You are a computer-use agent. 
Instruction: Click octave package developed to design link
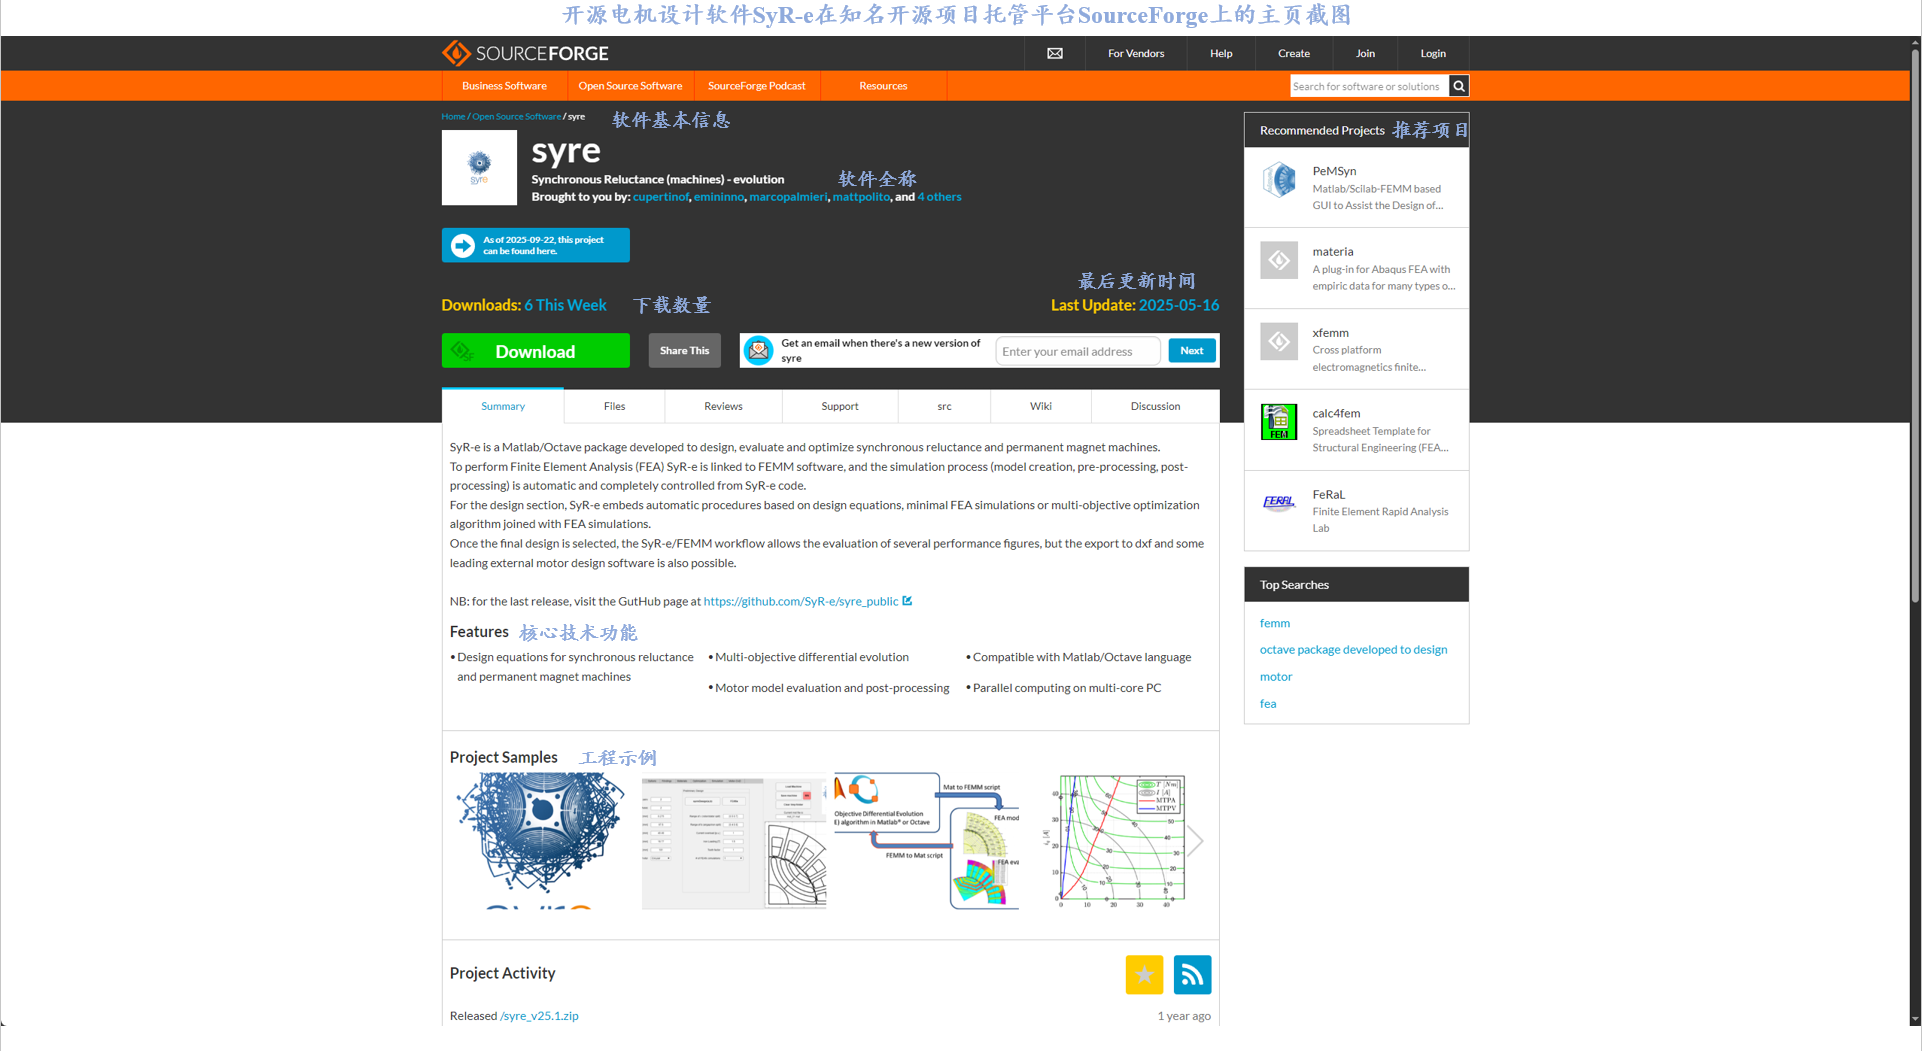click(1353, 650)
